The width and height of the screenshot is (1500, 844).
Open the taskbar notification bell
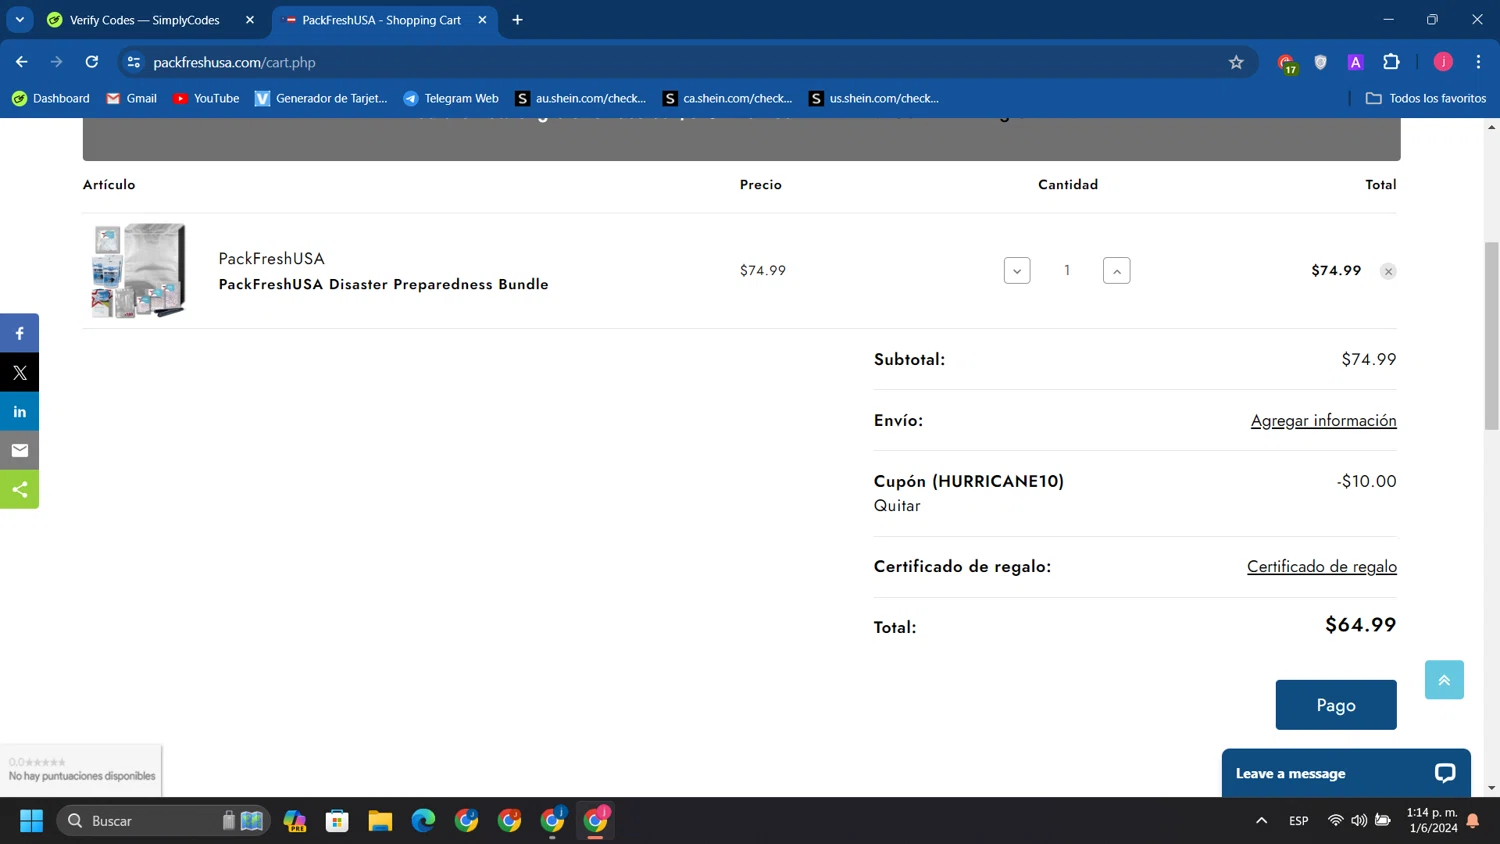tap(1472, 821)
